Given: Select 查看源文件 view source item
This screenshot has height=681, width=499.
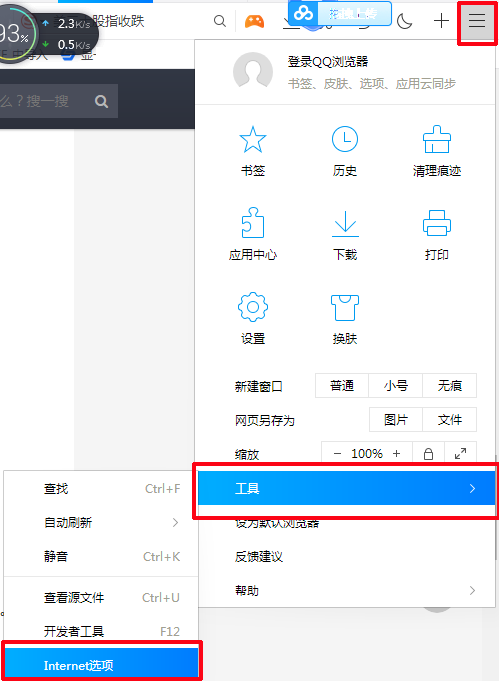Looking at the screenshot, I should point(101,598).
